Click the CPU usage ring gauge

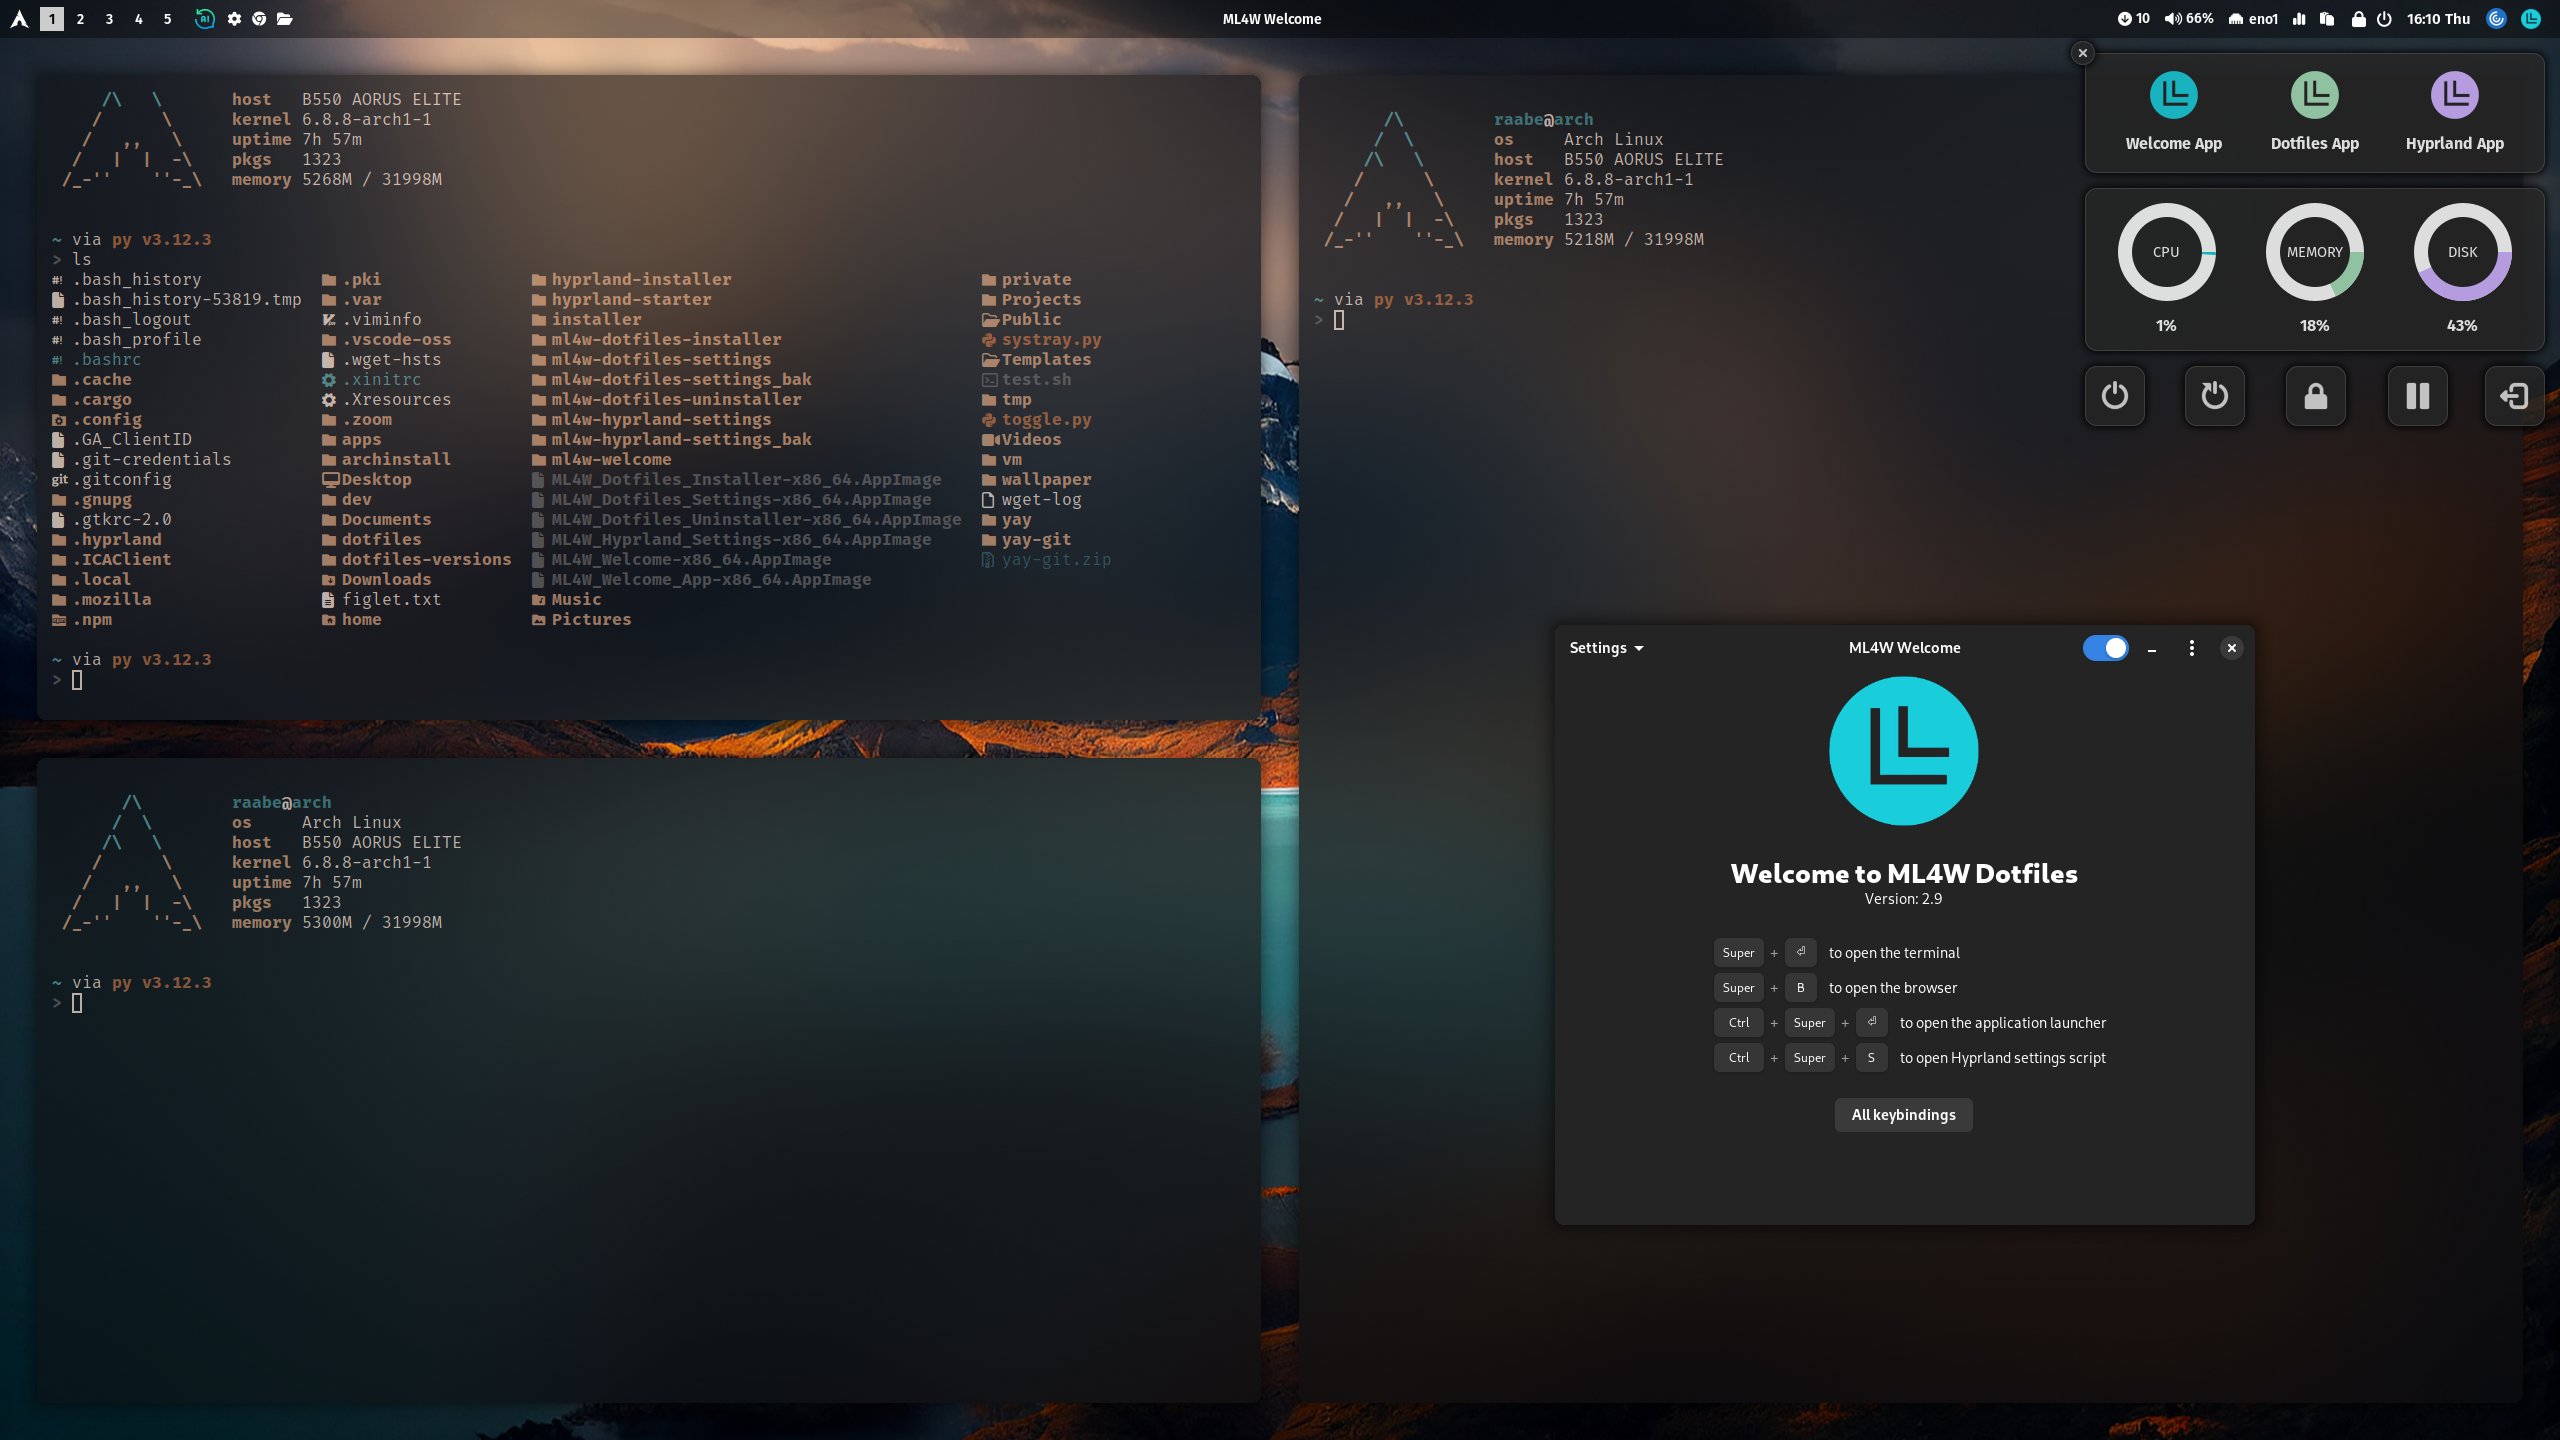(2165, 252)
